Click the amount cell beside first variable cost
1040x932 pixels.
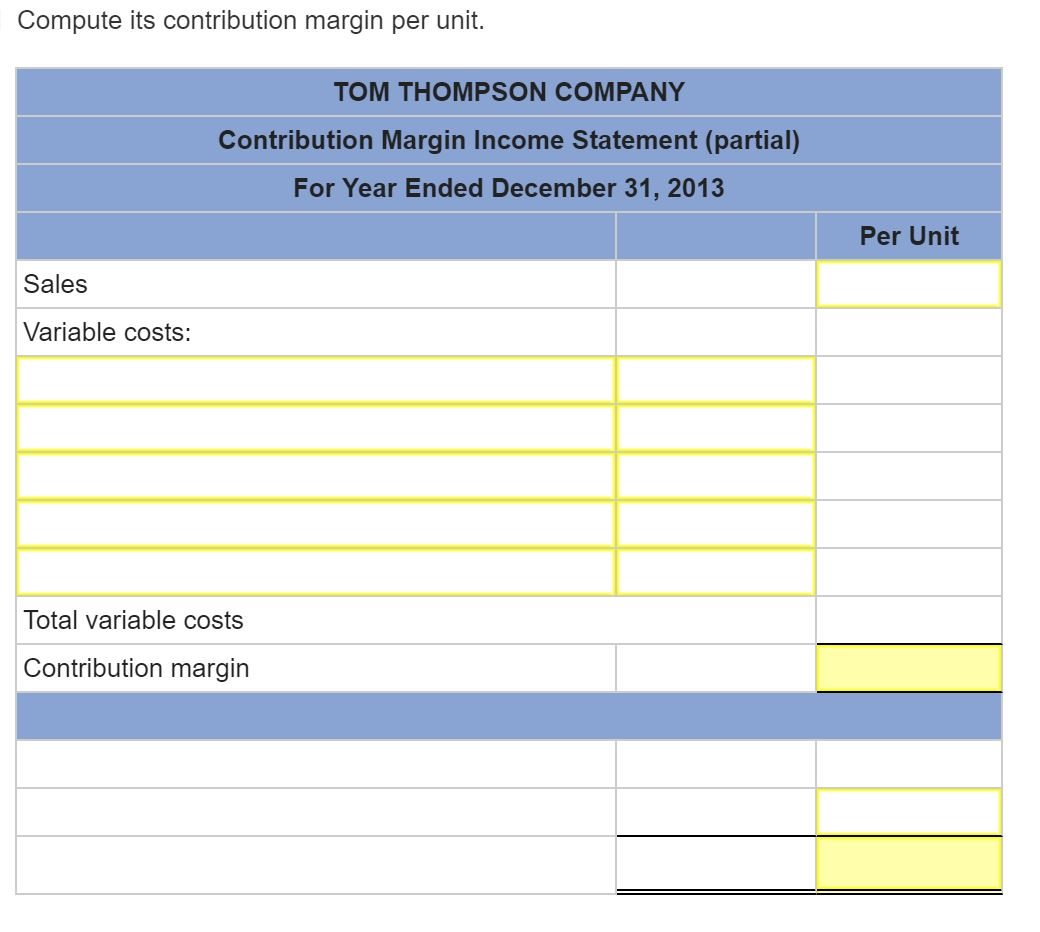coord(715,380)
